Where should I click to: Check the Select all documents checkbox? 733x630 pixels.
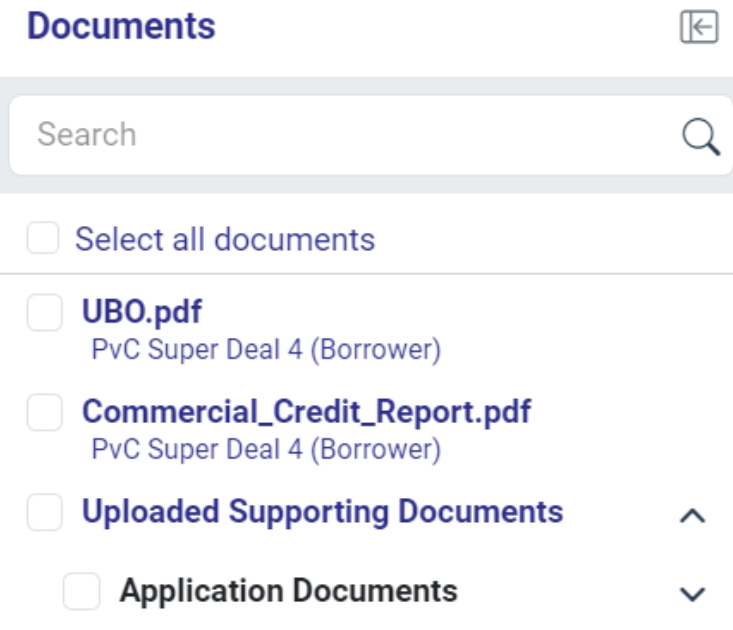[43, 239]
